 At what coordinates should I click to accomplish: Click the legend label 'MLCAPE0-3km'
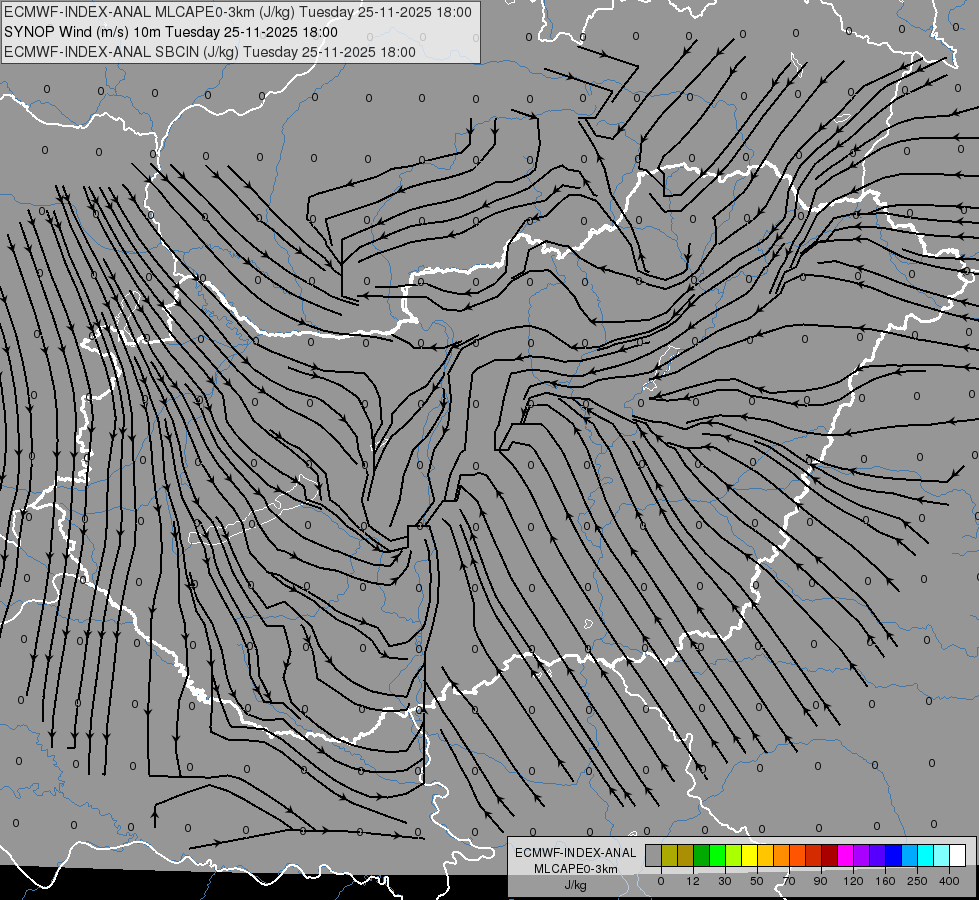click(575, 869)
